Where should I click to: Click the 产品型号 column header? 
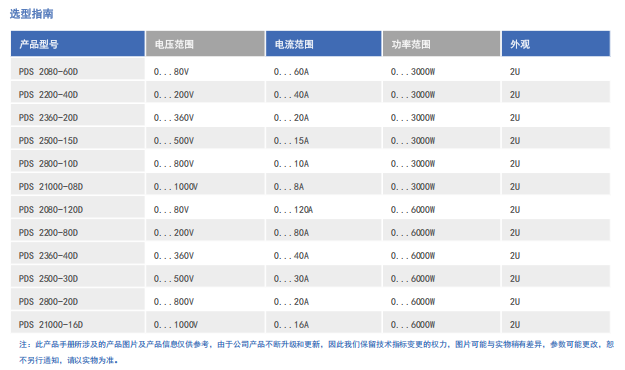pos(78,43)
